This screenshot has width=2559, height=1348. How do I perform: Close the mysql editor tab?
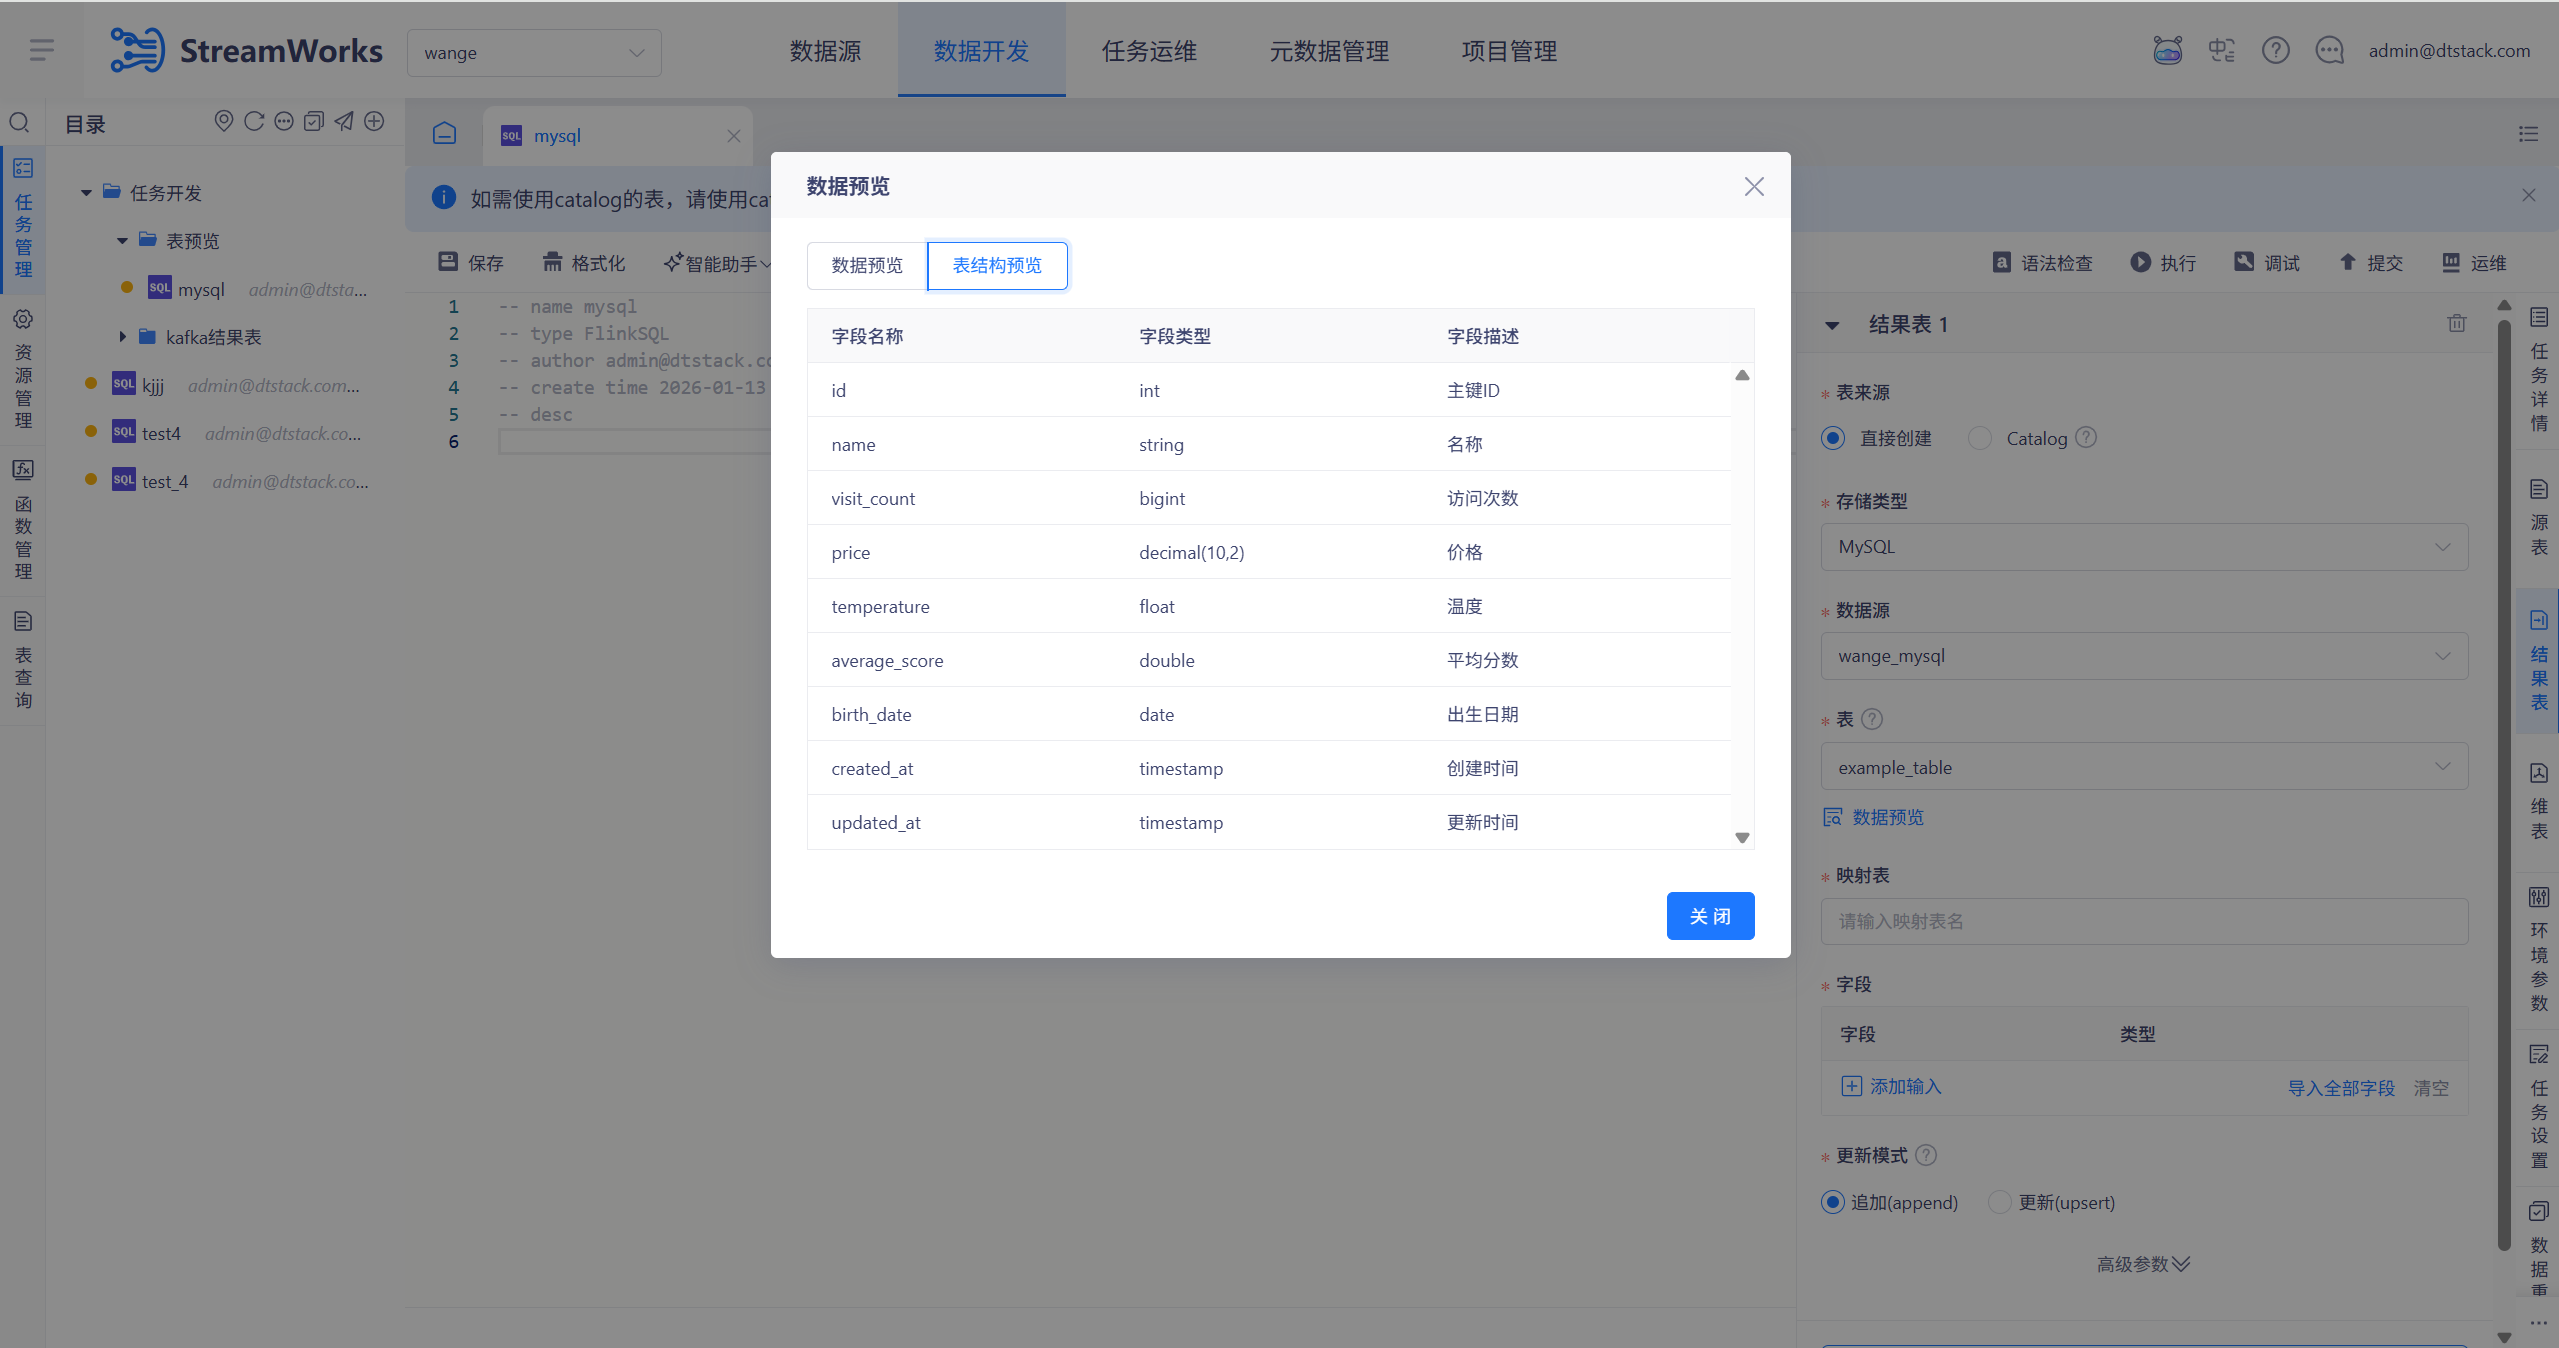[734, 135]
